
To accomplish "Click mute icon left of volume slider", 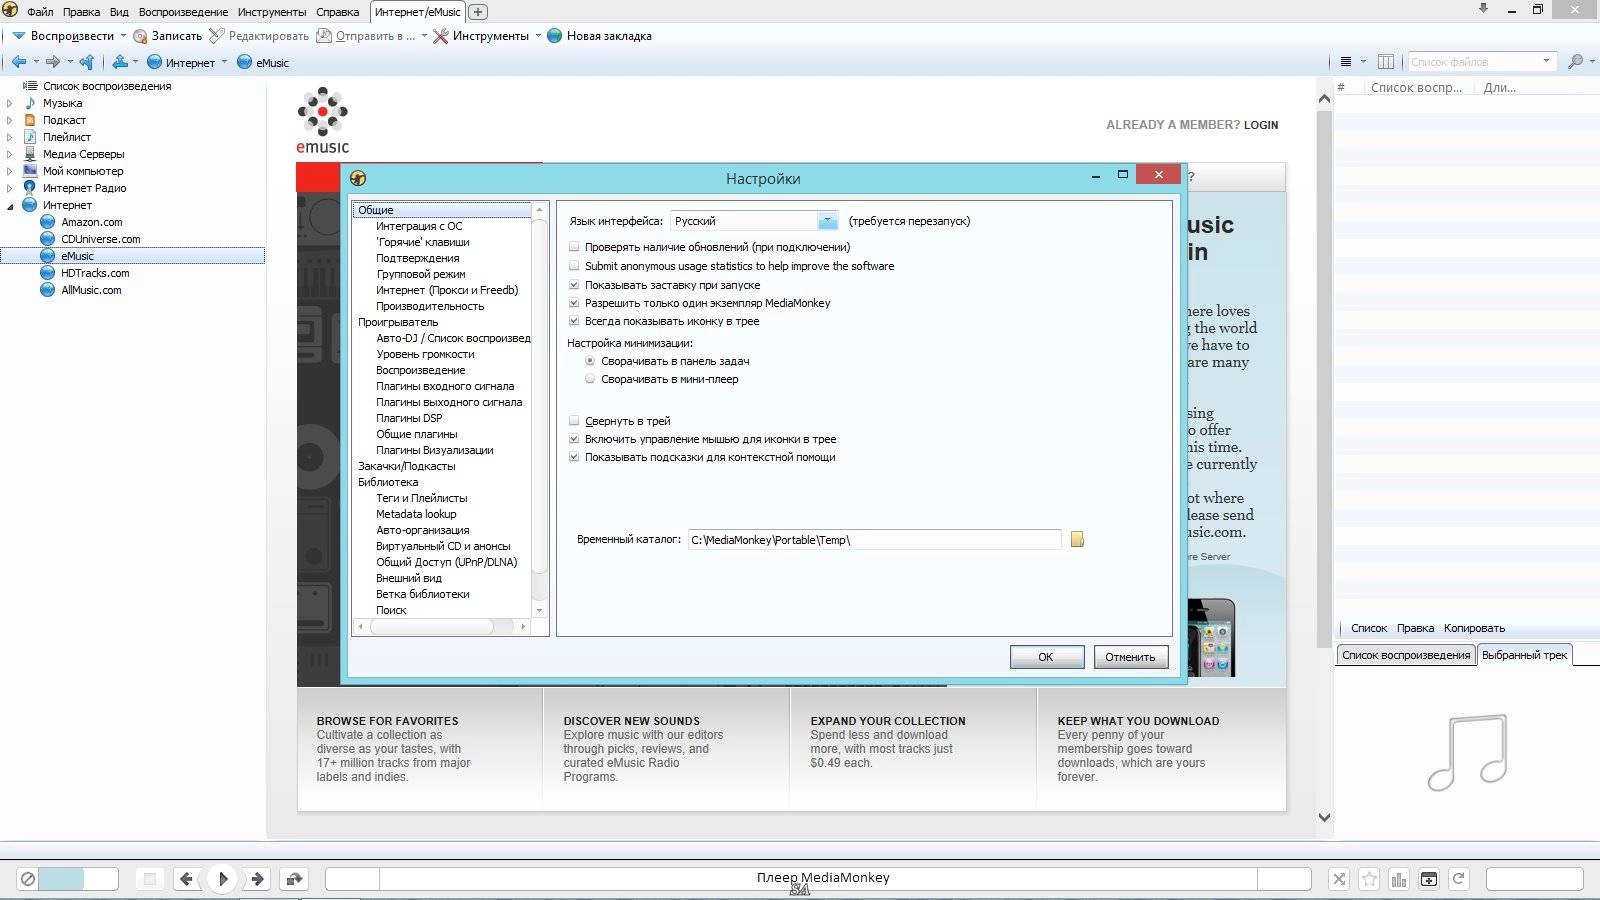I will (x=28, y=879).
